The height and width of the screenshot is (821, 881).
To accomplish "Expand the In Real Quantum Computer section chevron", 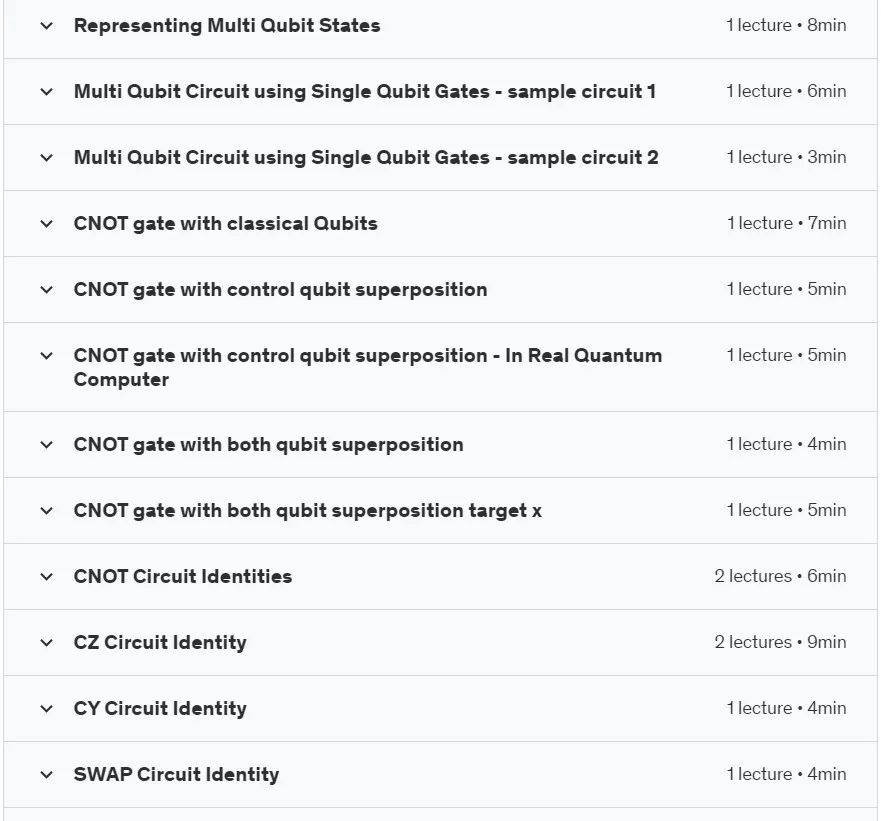I will point(47,356).
